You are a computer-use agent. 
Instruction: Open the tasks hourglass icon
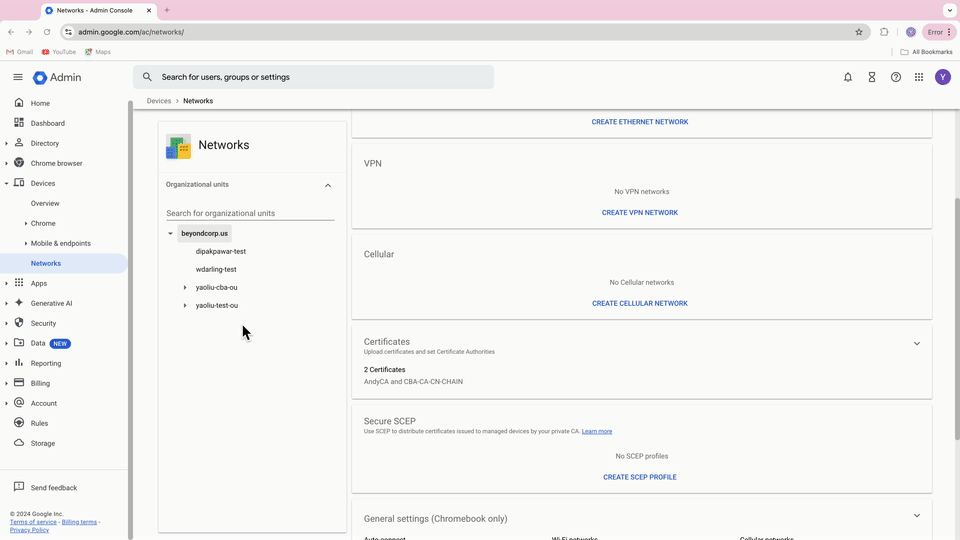pyautogui.click(x=872, y=77)
